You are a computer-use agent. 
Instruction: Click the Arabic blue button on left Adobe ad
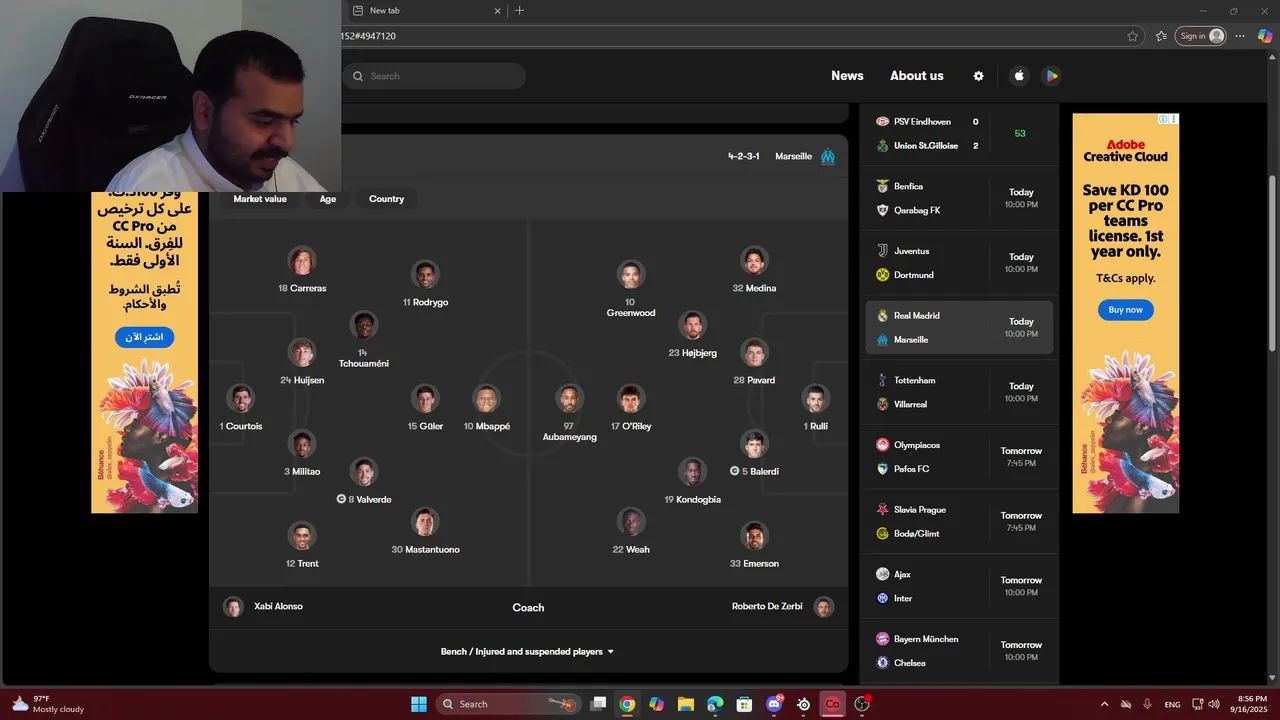coord(144,337)
